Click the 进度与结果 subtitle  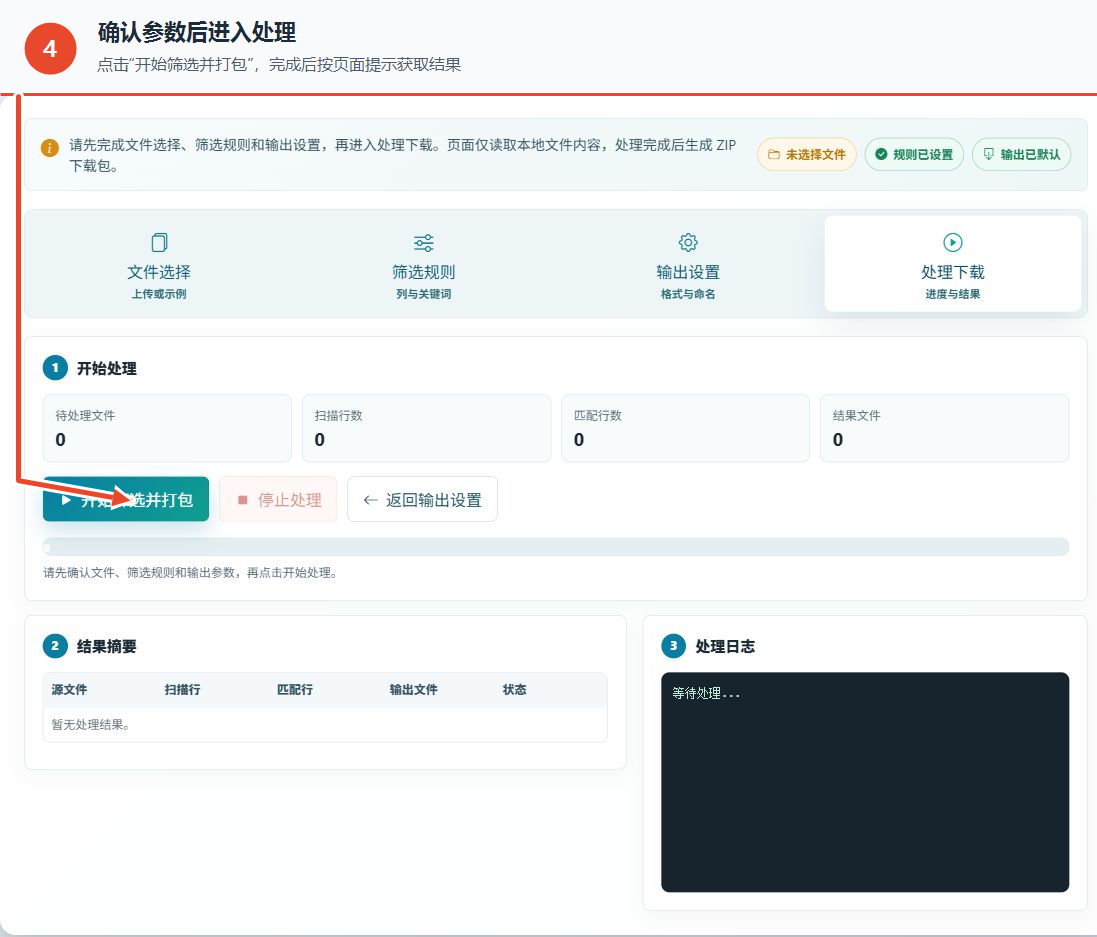pyautogui.click(x=952, y=294)
